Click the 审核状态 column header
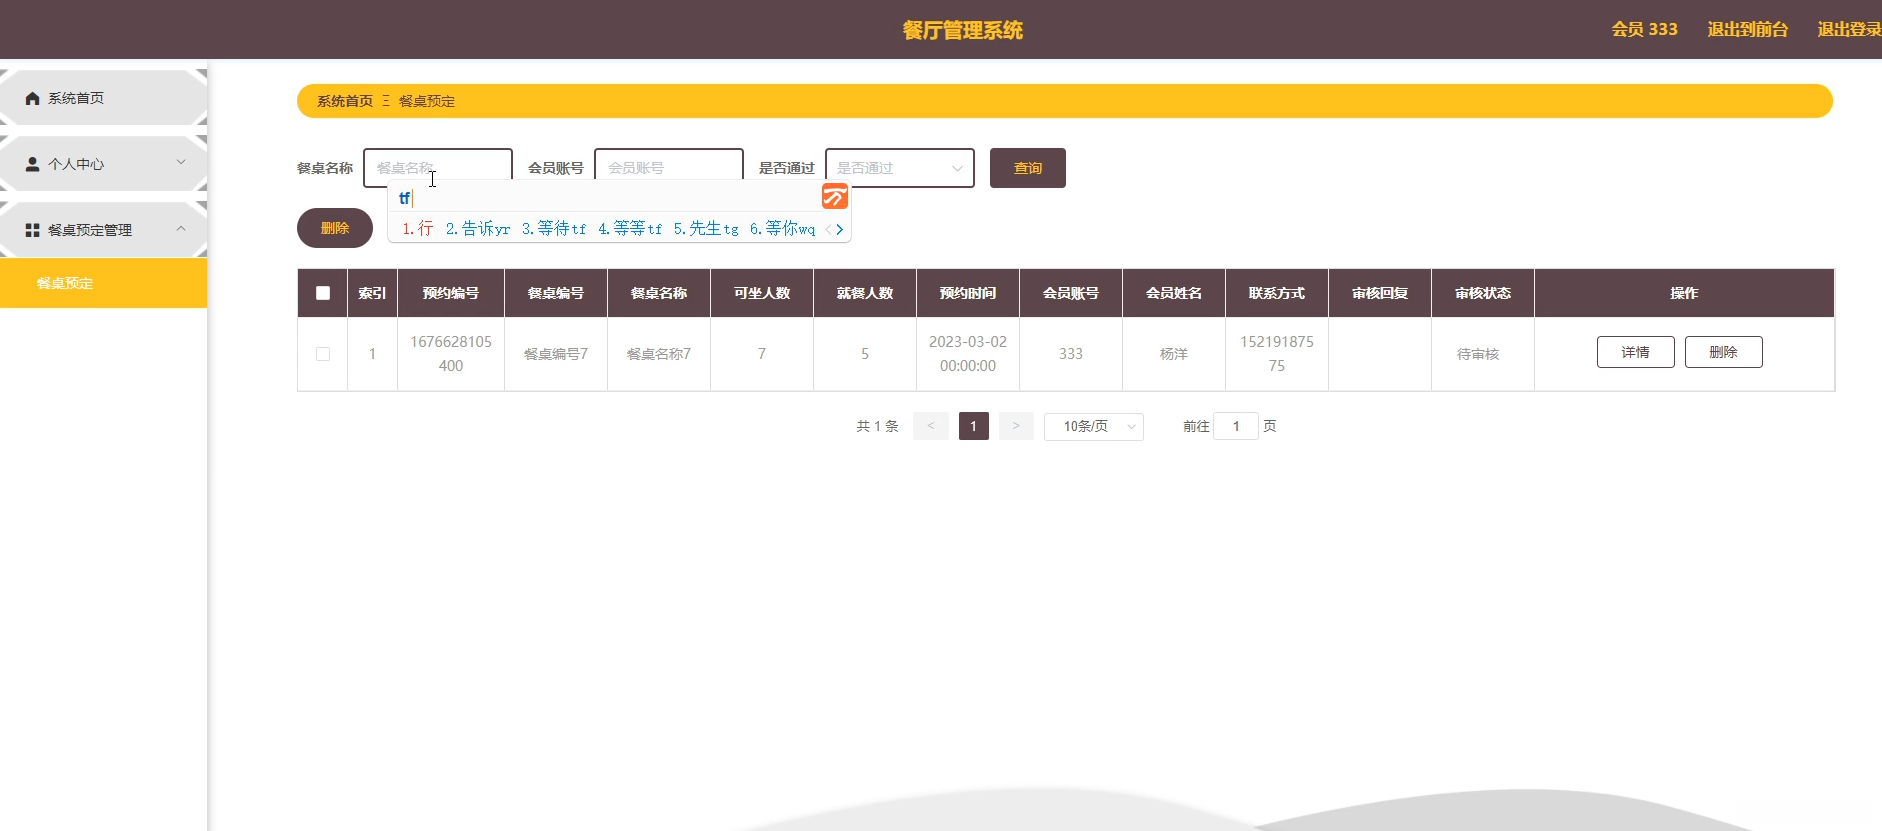Screen dimensions: 1882x831 [1483, 293]
